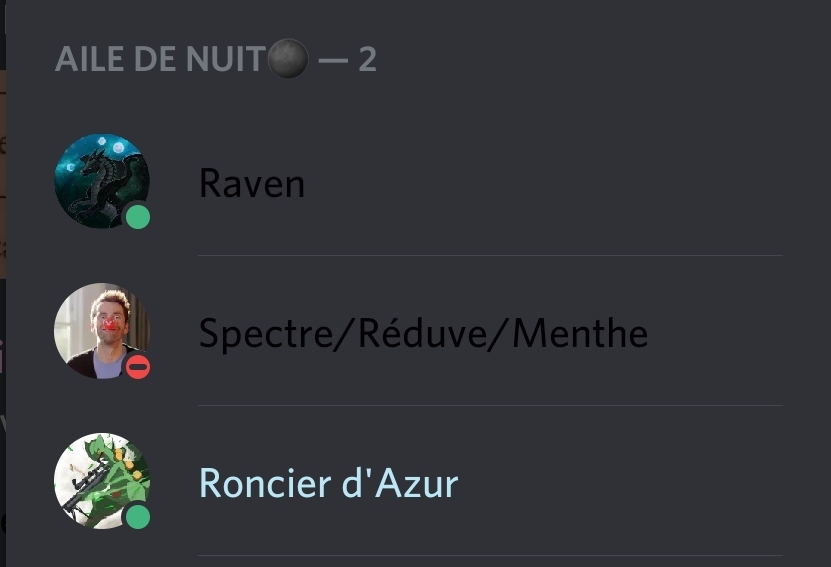
Task: Click the red do-not-disturb status badge
Action: [138, 367]
